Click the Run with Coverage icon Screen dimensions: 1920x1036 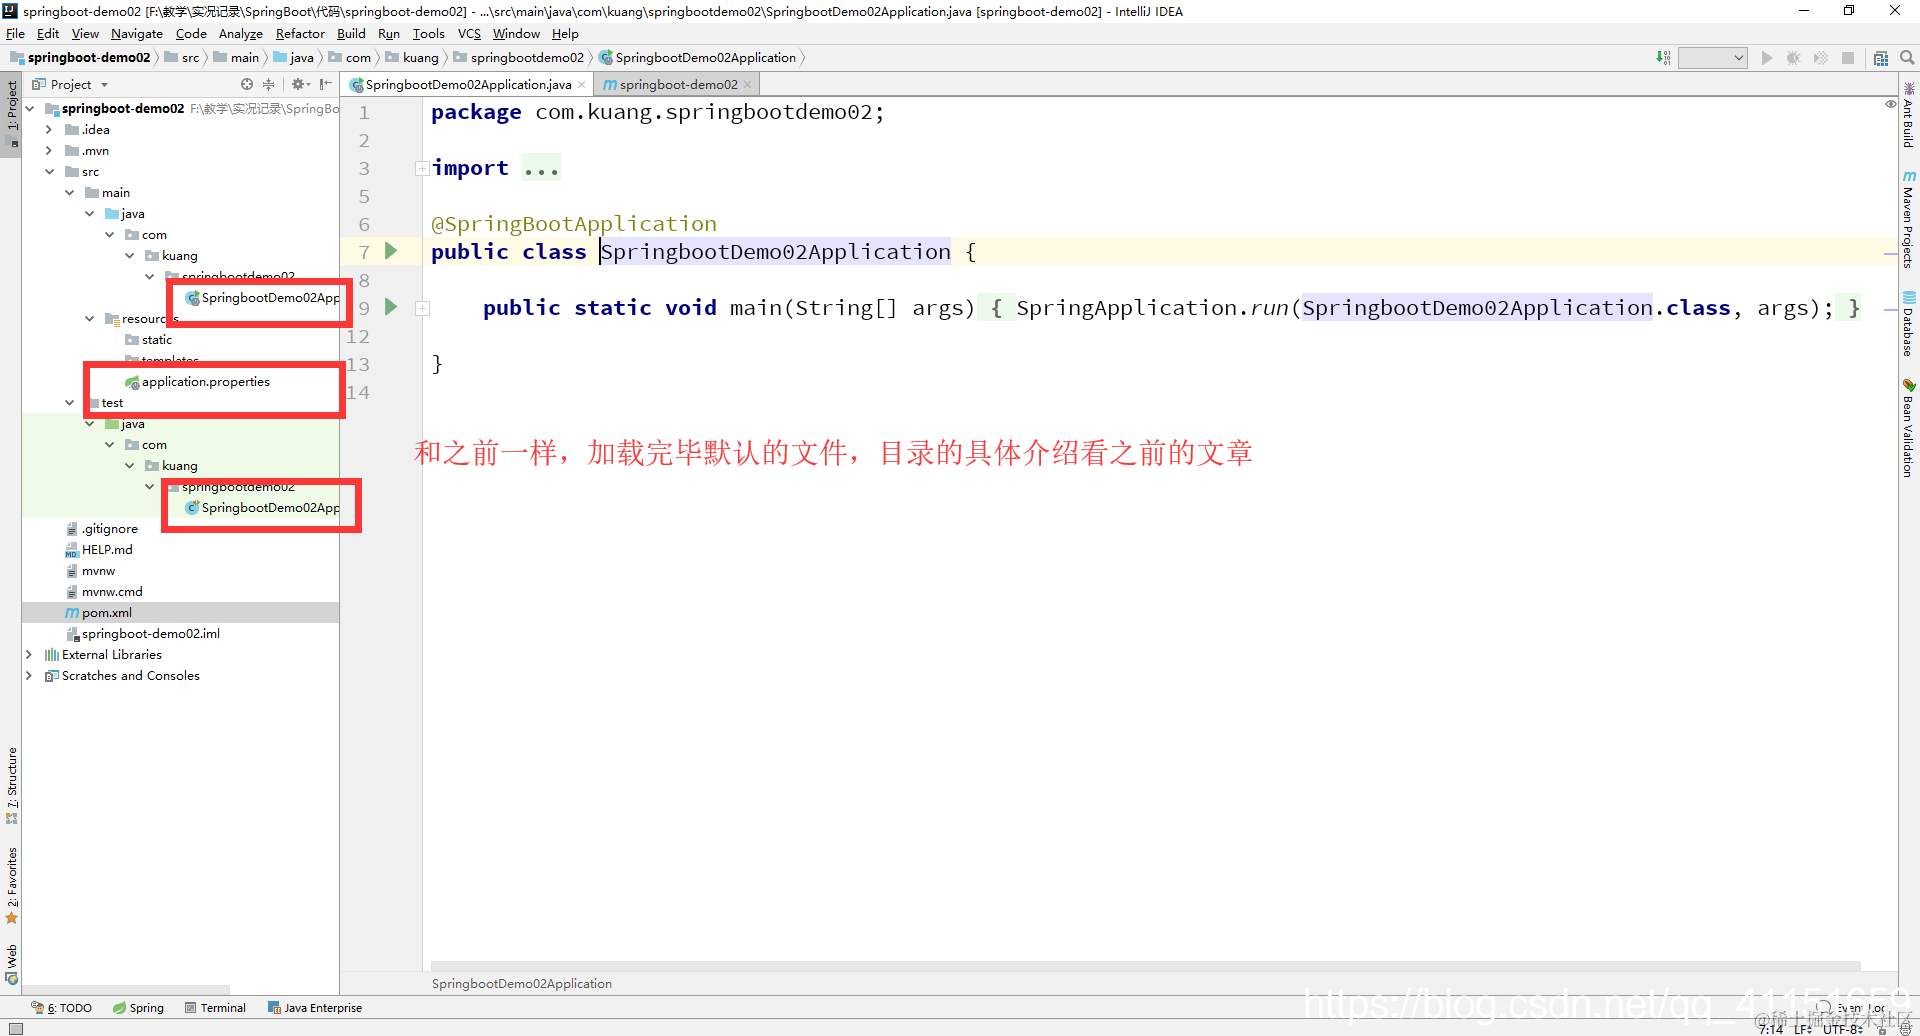[x=1821, y=58]
